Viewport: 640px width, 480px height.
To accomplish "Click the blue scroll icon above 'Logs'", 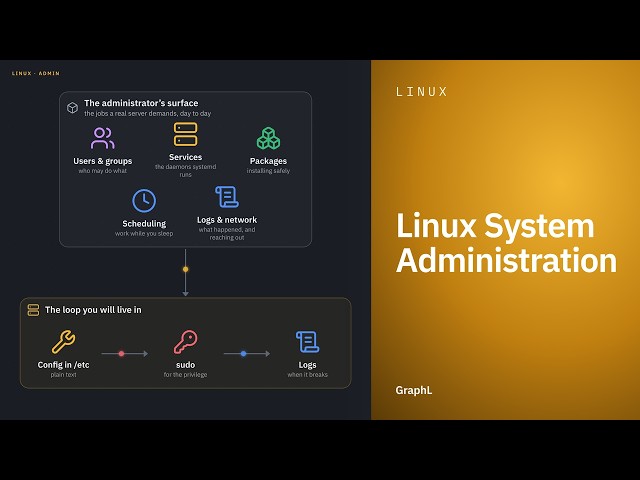I will pos(307,342).
